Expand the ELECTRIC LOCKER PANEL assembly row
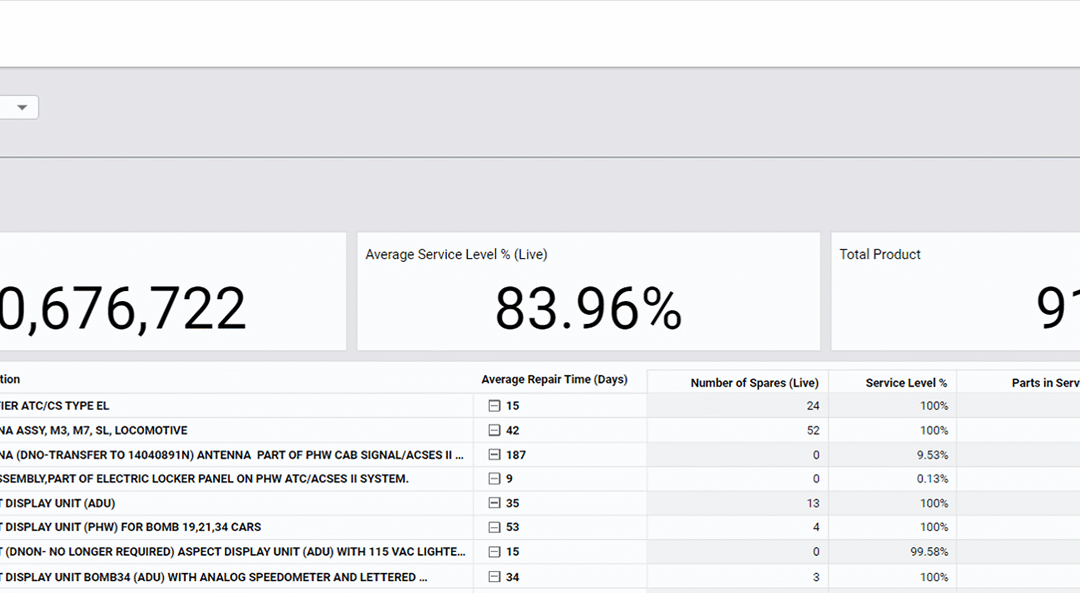The image size is (1080, 593). (494, 478)
